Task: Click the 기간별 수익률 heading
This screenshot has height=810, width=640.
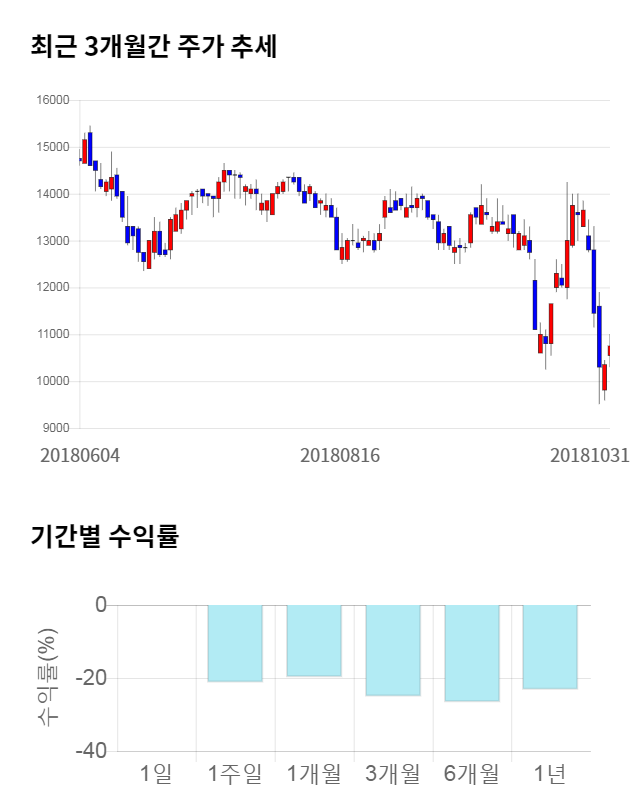Action: [x=104, y=536]
